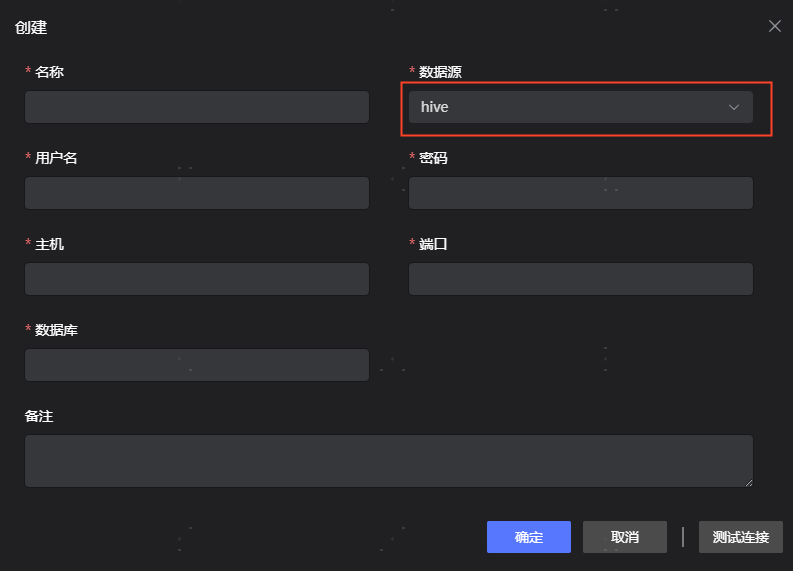Click the 名称 field label
Screen dimensions: 793x571
click(x=49, y=72)
